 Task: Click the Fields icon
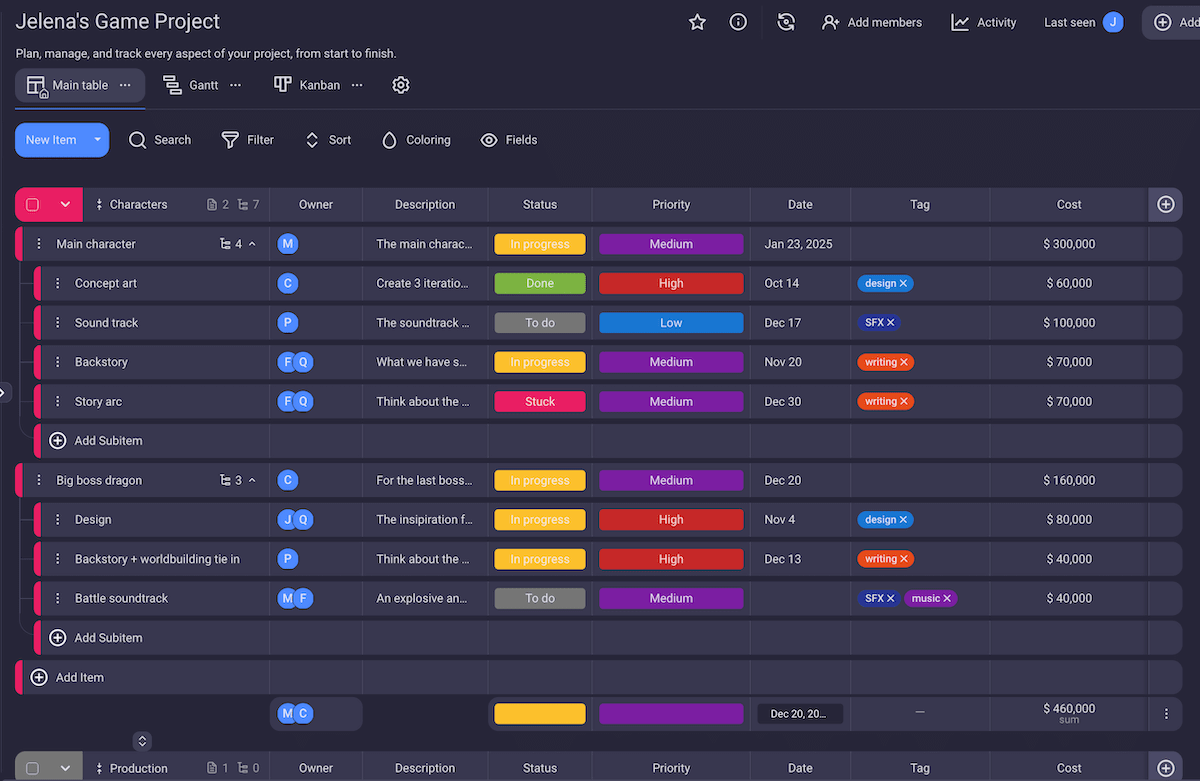tap(488, 140)
